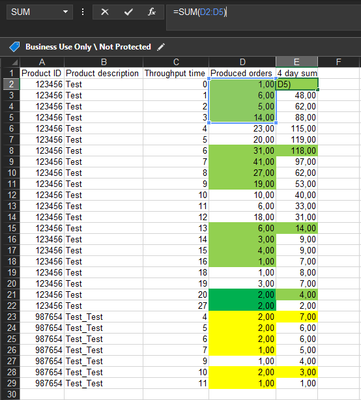
Task: Select row 1 header
Action: 11,73
